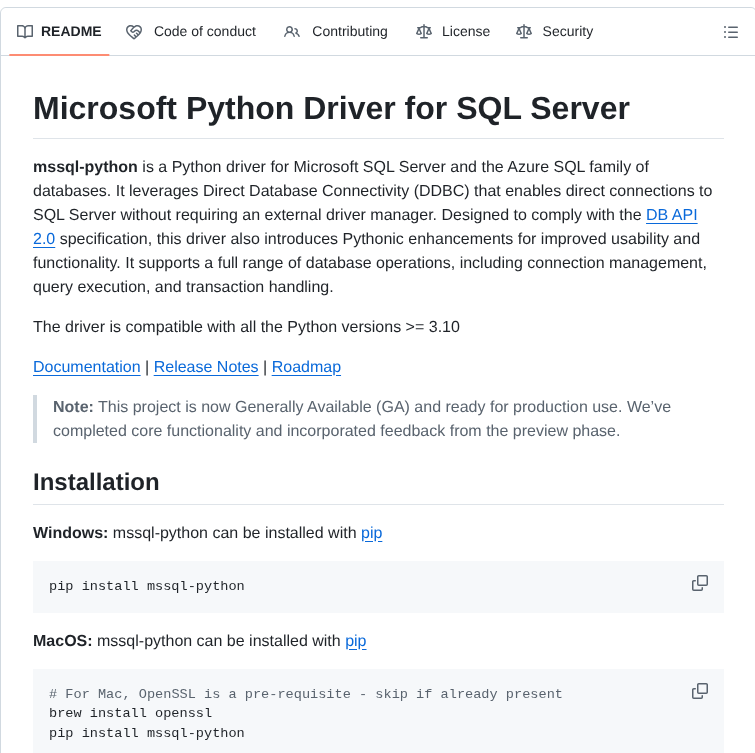Switch to Code of conduct tab
The width and height of the screenshot is (755, 753).
(191, 32)
